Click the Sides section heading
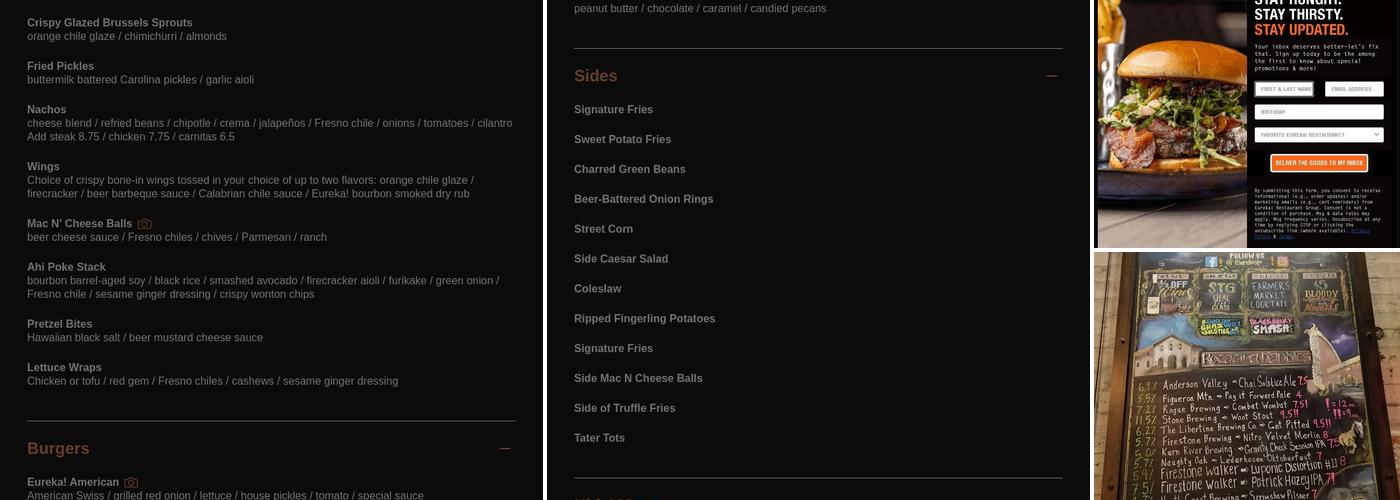This screenshot has width=1400, height=500. [x=595, y=76]
